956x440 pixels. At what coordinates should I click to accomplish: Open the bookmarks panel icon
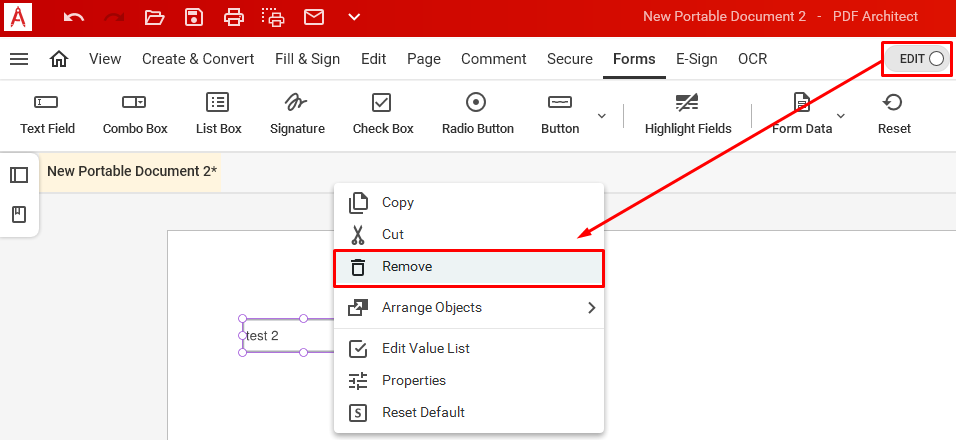tap(19, 215)
